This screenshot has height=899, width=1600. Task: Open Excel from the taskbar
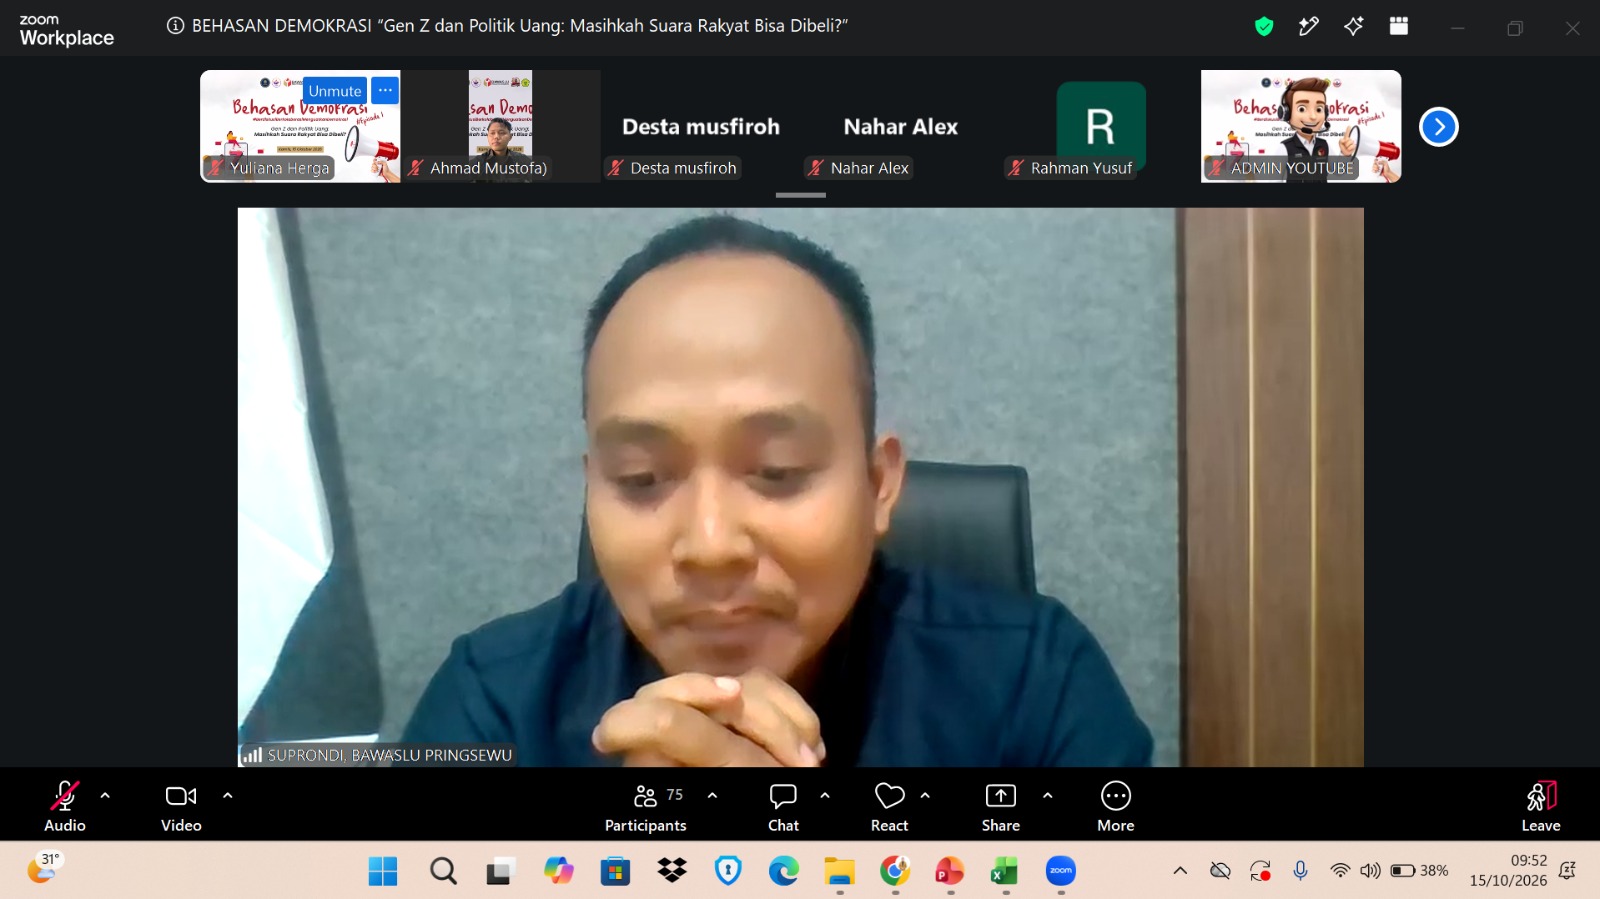[x=1004, y=871]
